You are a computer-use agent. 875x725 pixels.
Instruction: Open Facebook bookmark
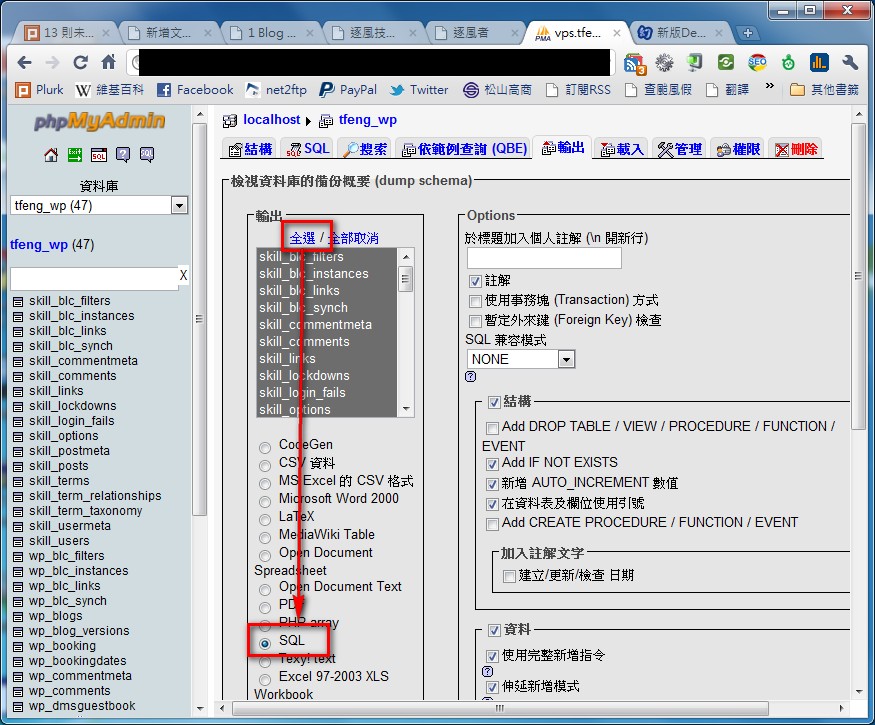tap(195, 89)
